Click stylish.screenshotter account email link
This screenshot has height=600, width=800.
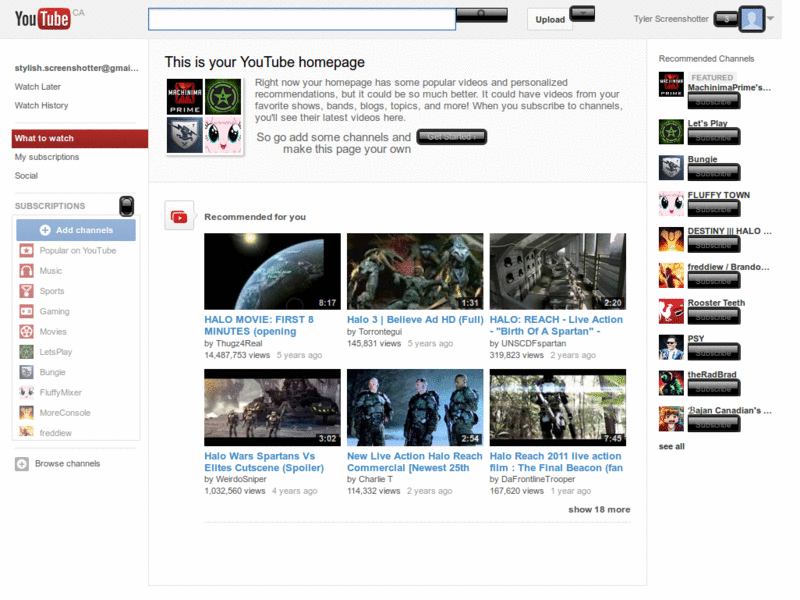(77, 68)
